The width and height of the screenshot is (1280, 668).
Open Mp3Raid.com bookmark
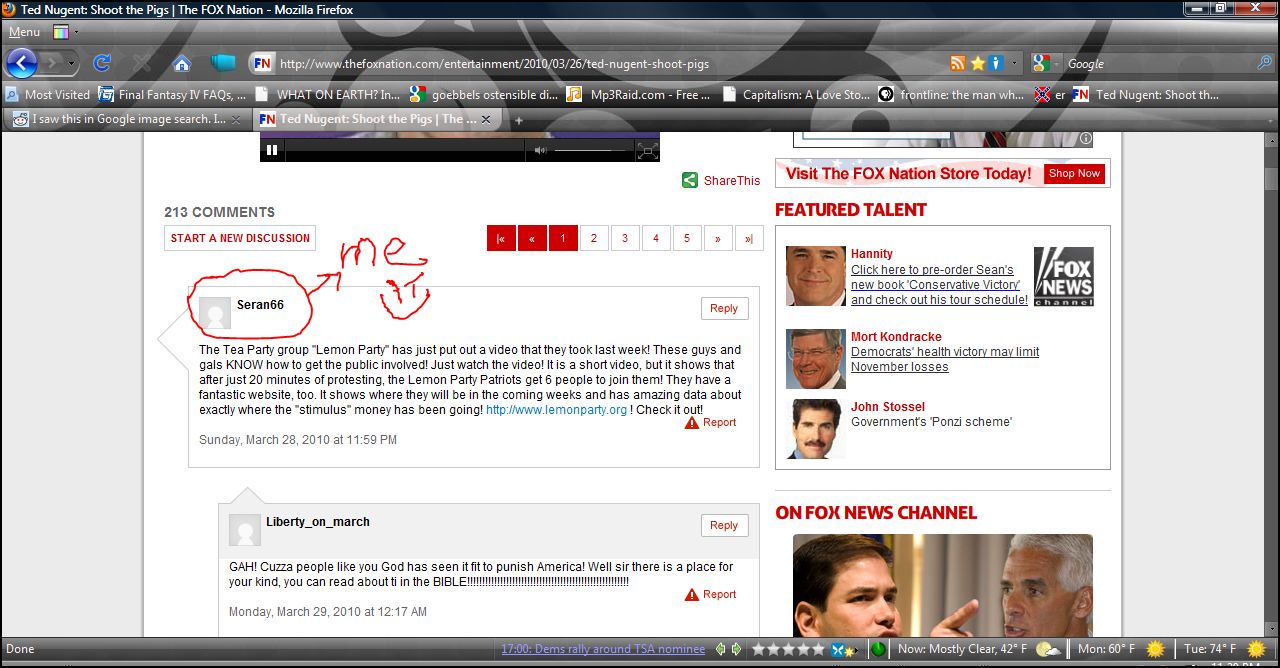coord(638,94)
